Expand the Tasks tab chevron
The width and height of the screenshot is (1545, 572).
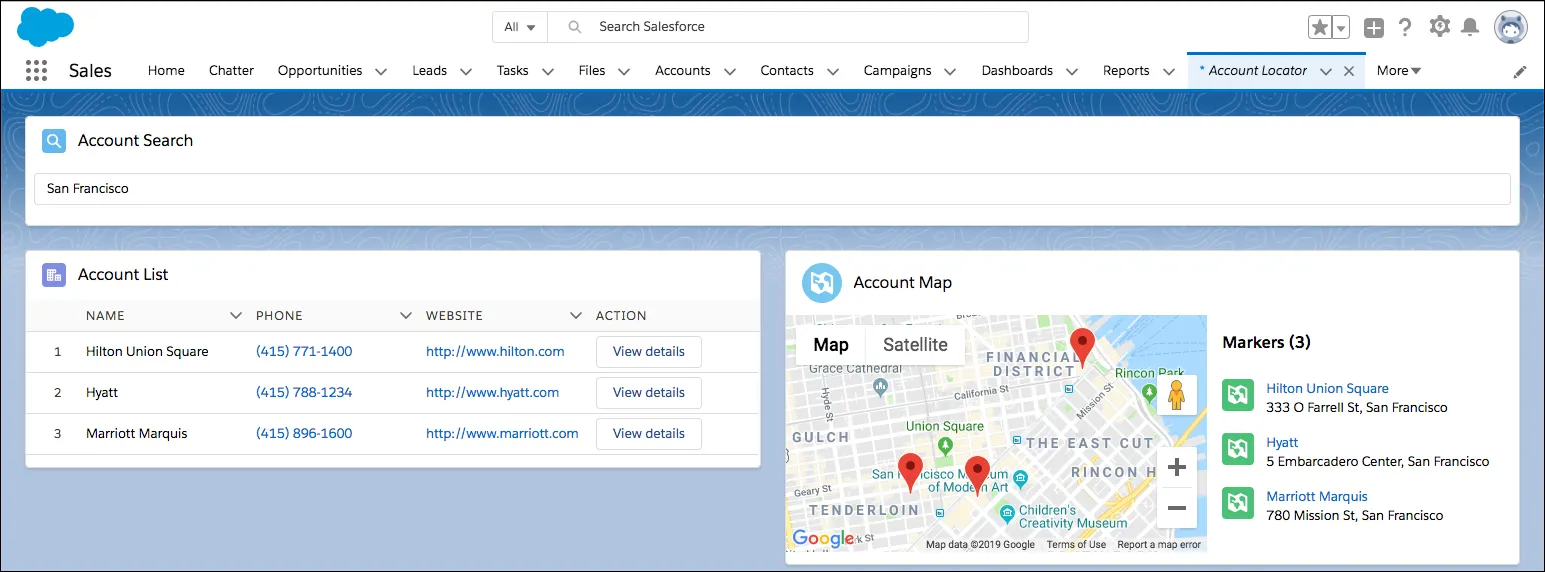click(548, 71)
